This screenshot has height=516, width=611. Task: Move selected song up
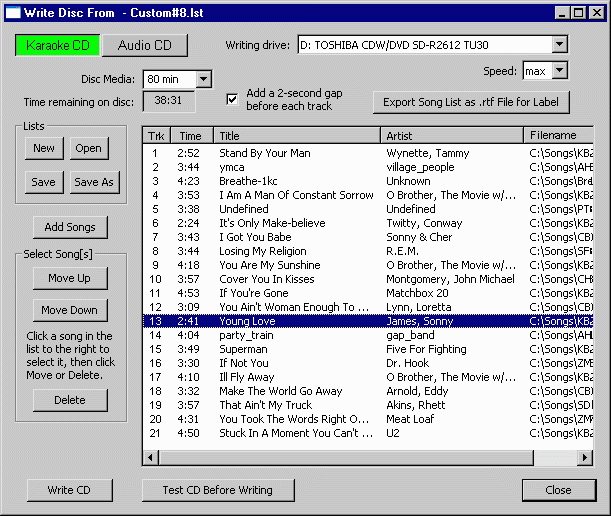(70, 278)
